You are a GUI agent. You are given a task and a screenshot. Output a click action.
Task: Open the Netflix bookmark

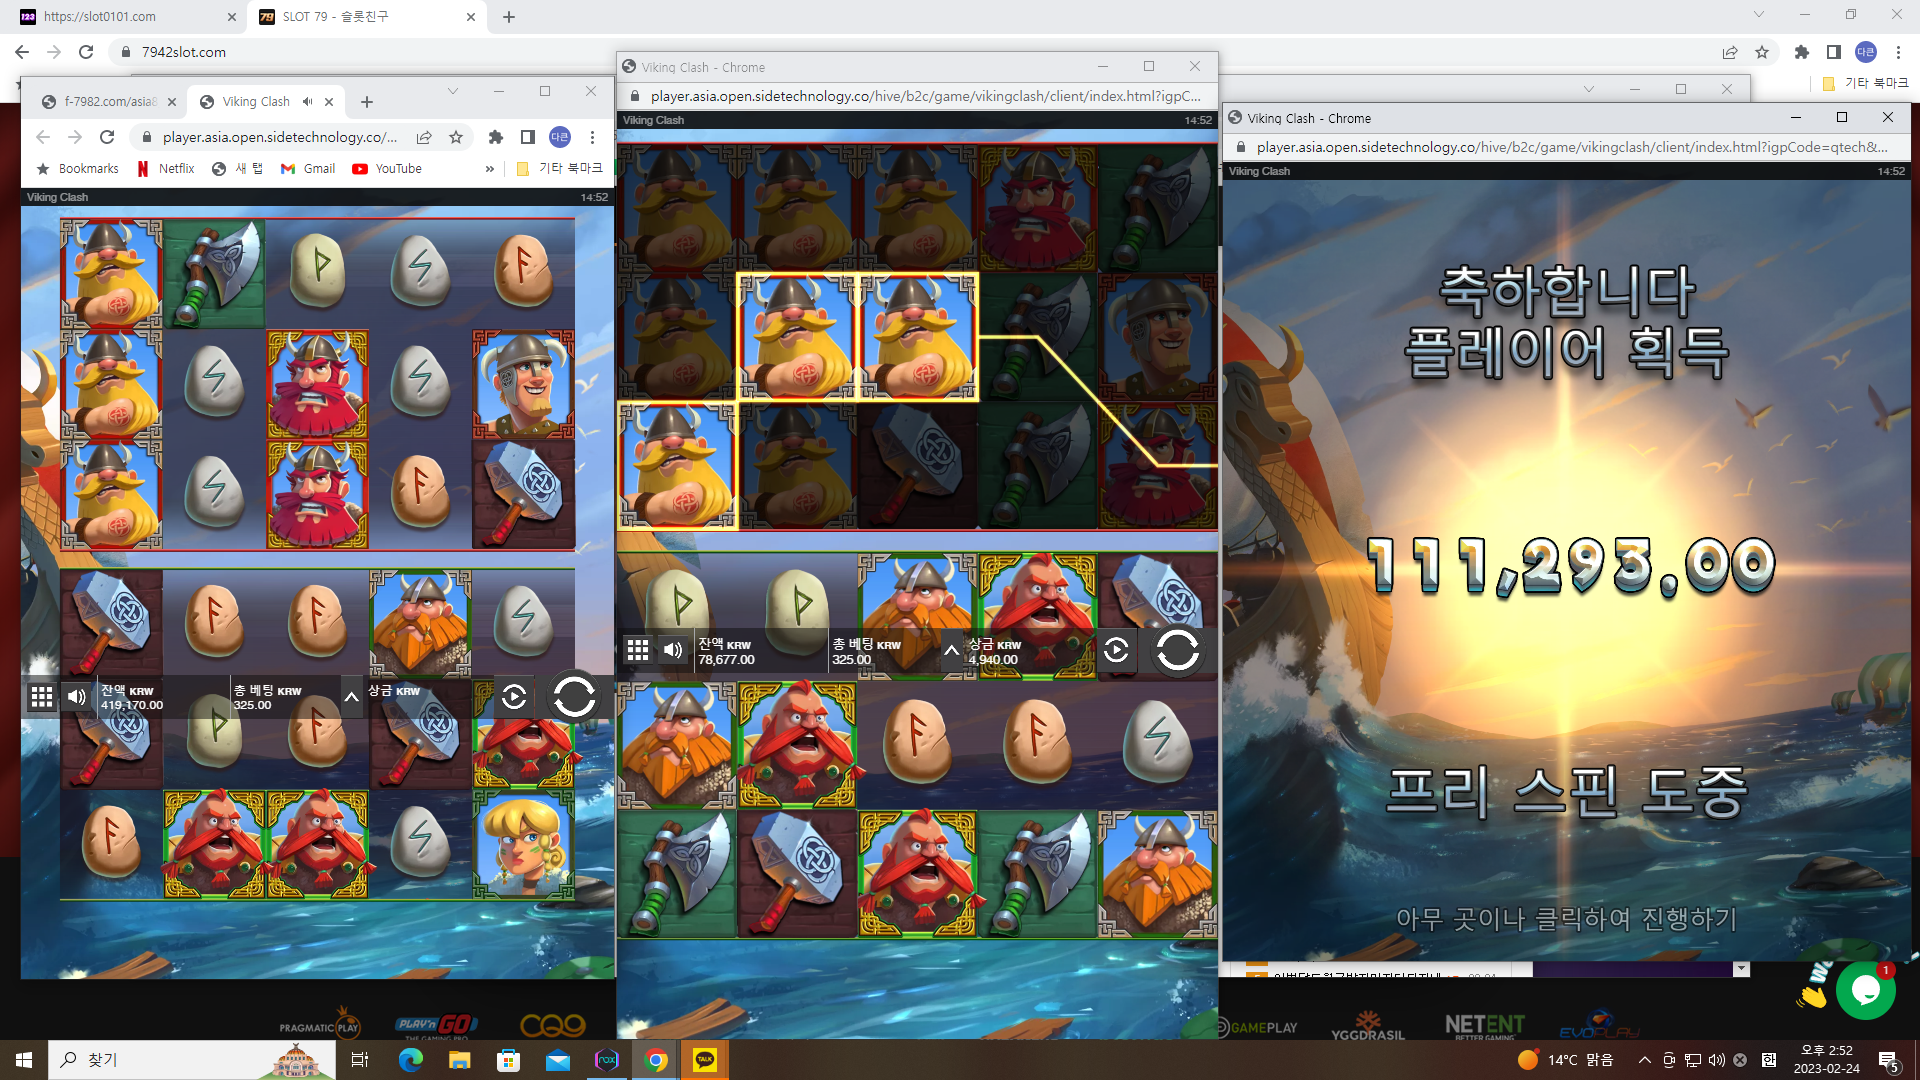point(166,169)
